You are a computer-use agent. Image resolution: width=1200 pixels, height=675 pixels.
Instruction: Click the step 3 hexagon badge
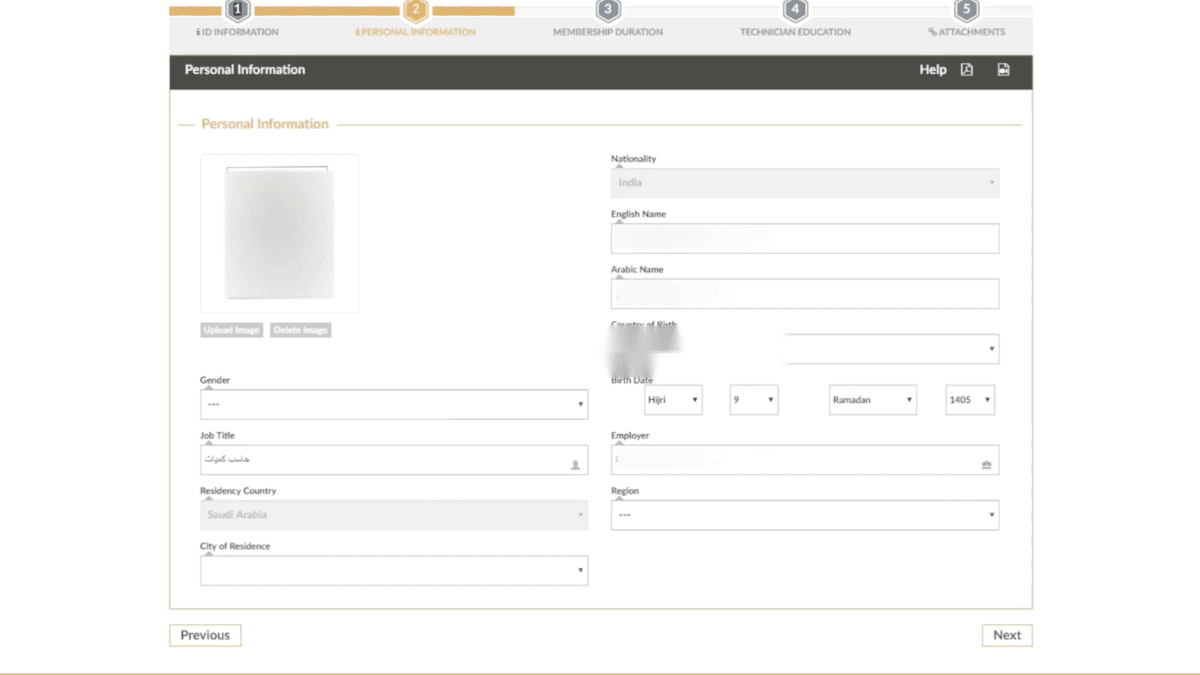click(x=607, y=11)
